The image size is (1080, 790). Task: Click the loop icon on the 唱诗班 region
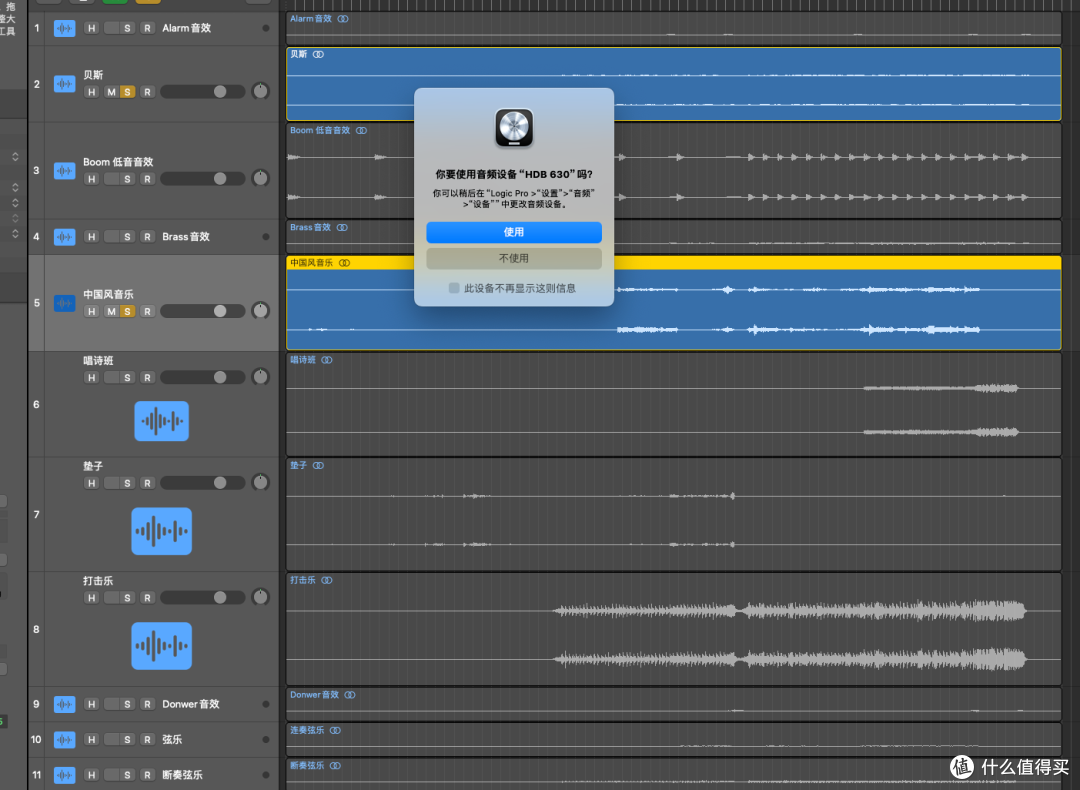point(326,360)
